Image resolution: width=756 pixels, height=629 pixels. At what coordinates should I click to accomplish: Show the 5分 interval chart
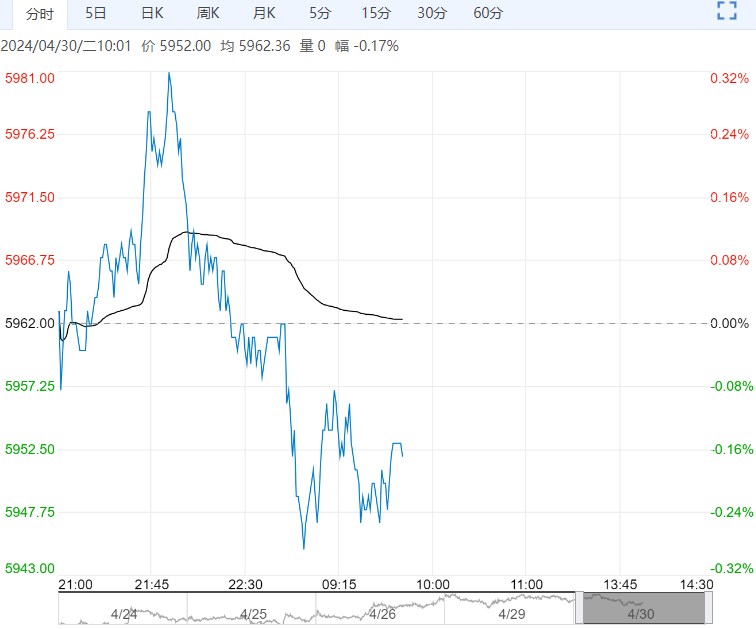pyautogui.click(x=320, y=13)
